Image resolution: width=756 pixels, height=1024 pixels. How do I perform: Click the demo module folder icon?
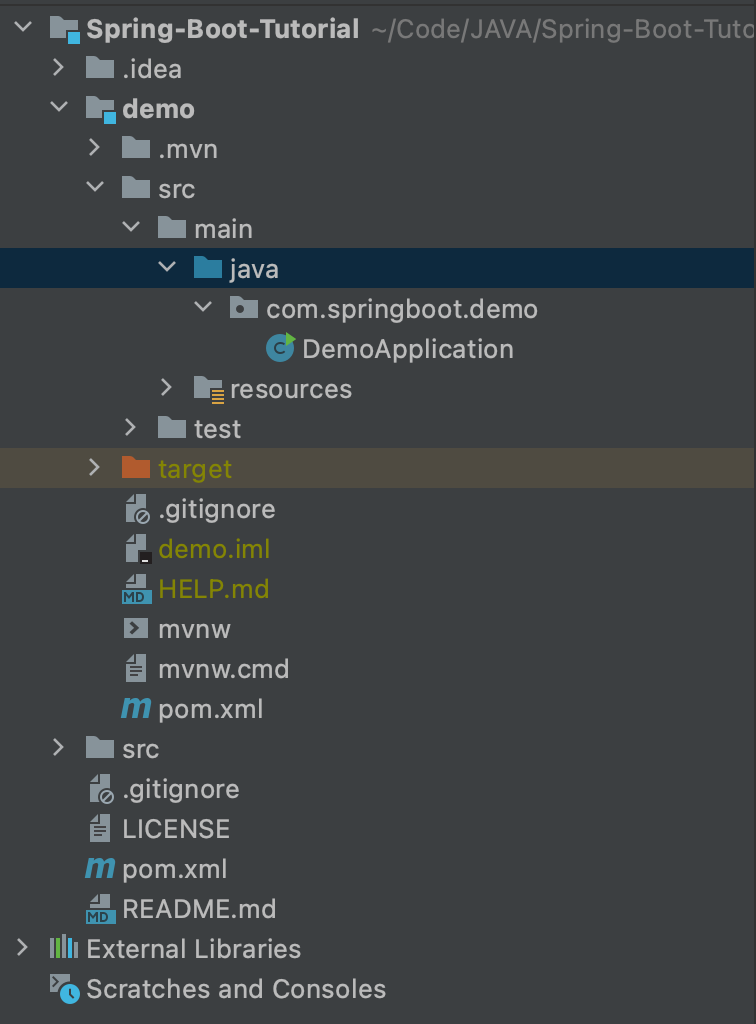101,109
